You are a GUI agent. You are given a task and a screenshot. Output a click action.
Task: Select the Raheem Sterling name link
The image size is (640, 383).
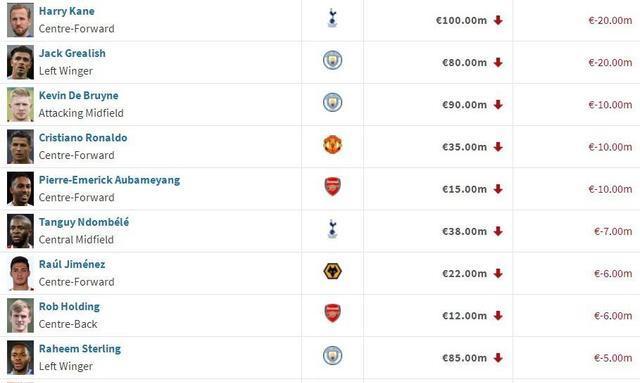[x=80, y=349]
